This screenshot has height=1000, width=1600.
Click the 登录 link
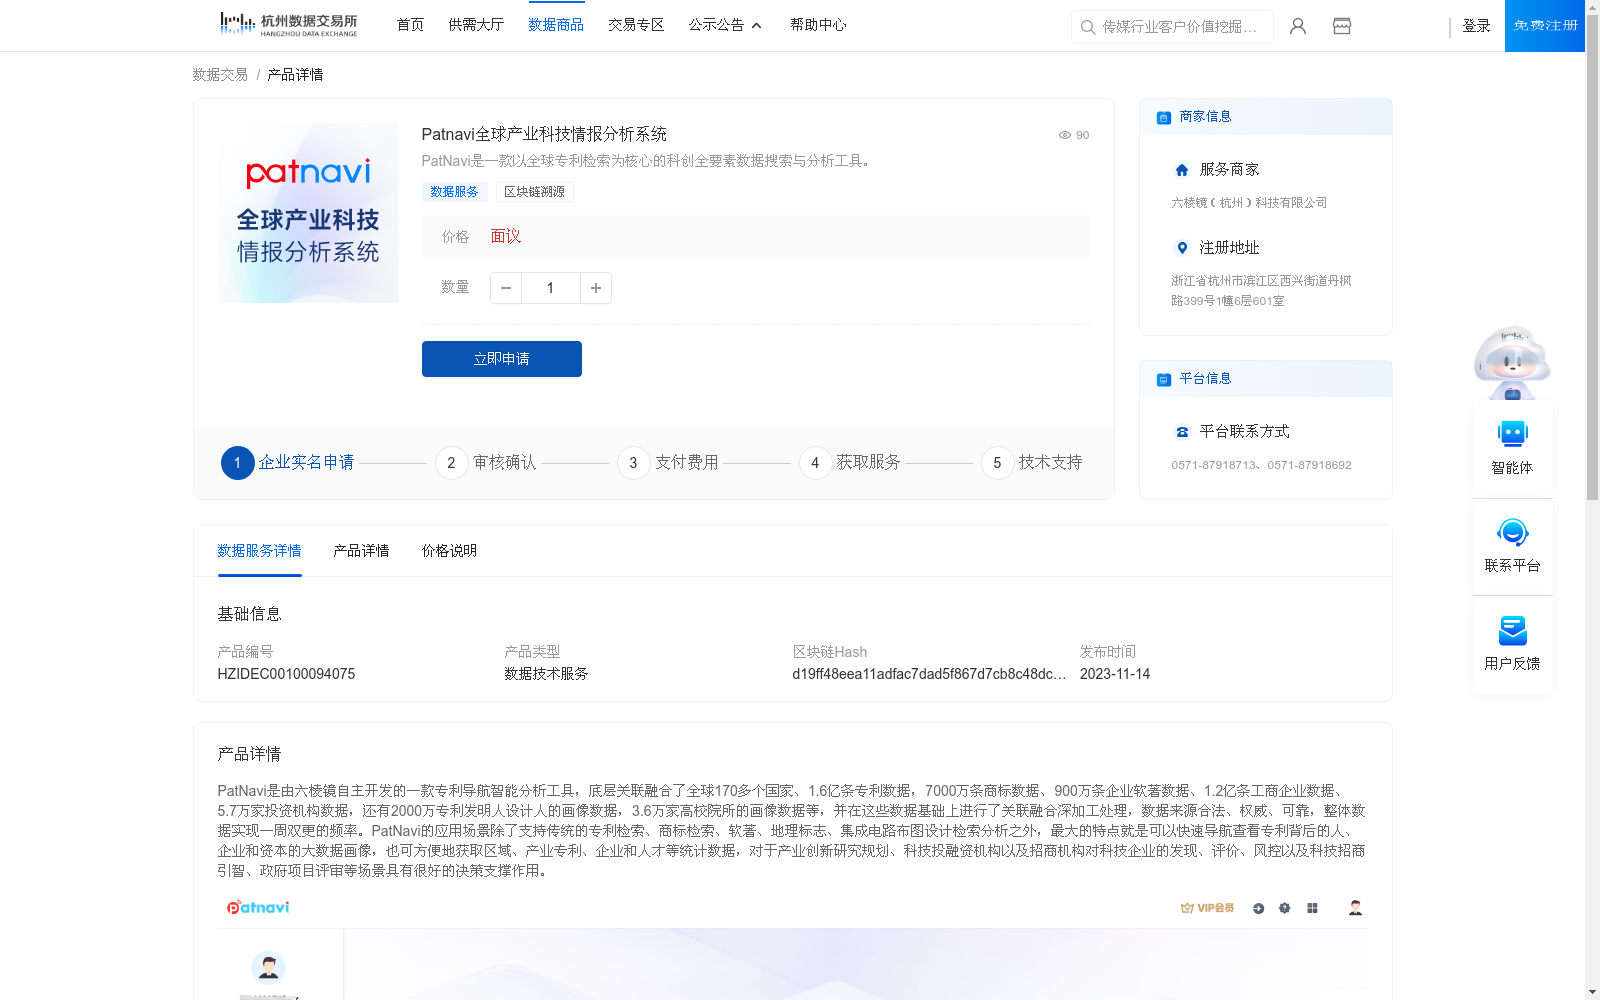click(x=1476, y=26)
